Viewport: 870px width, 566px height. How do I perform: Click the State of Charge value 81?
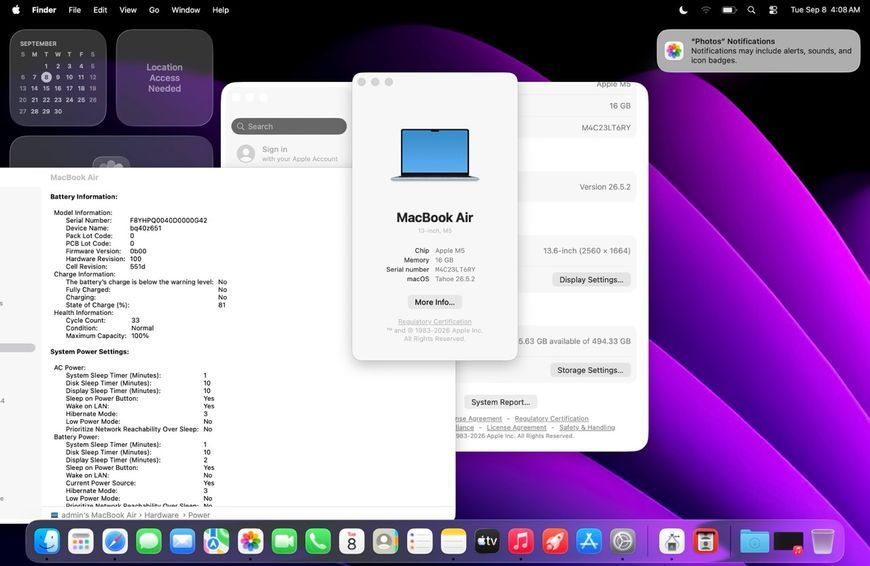click(x=222, y=305)
